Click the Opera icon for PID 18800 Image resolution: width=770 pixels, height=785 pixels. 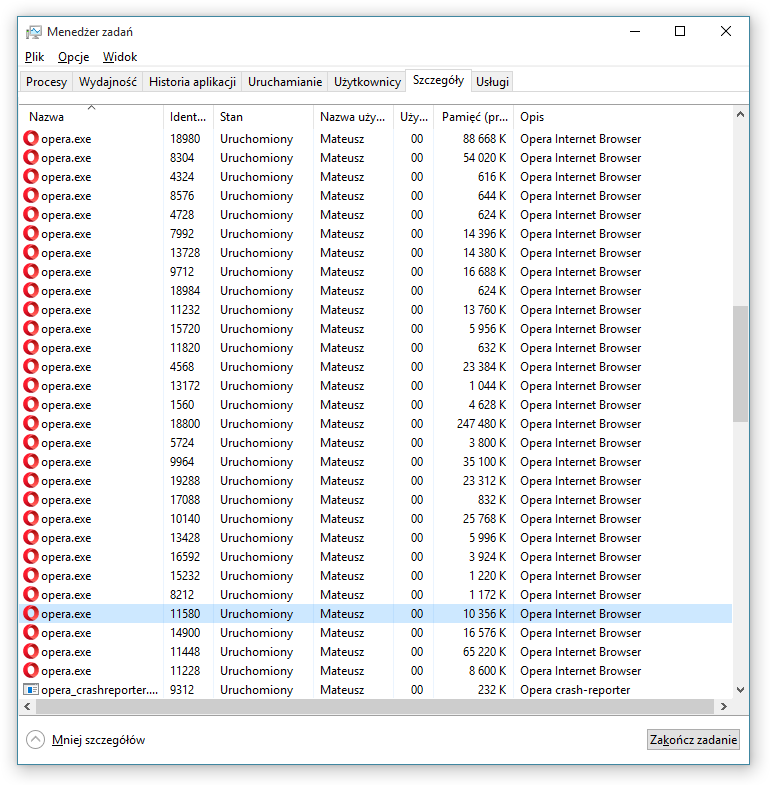click(31, 424)
